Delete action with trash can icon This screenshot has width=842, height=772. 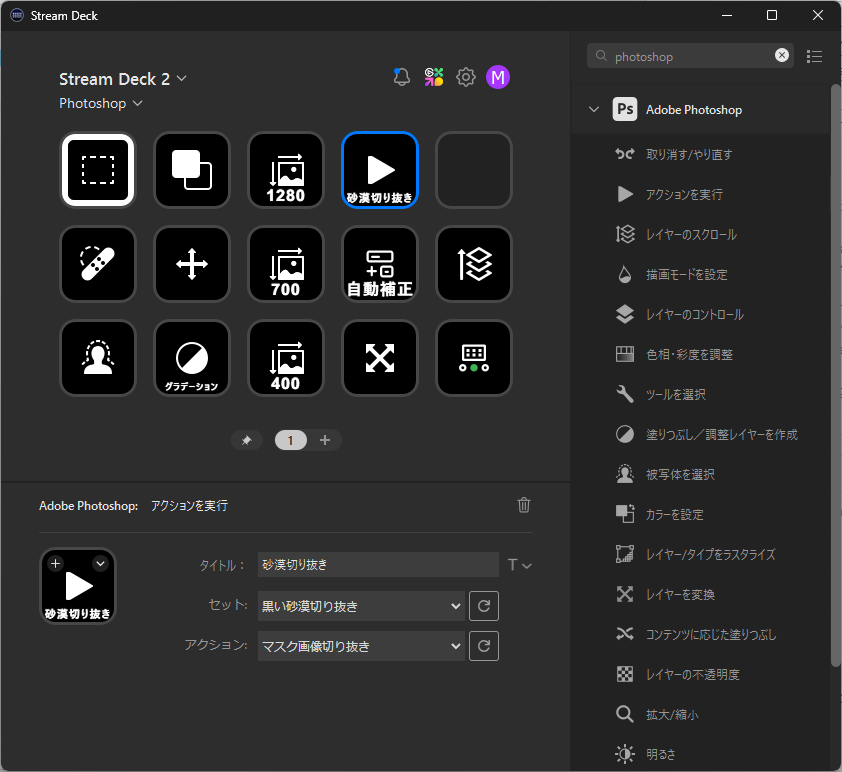[524, 505]
